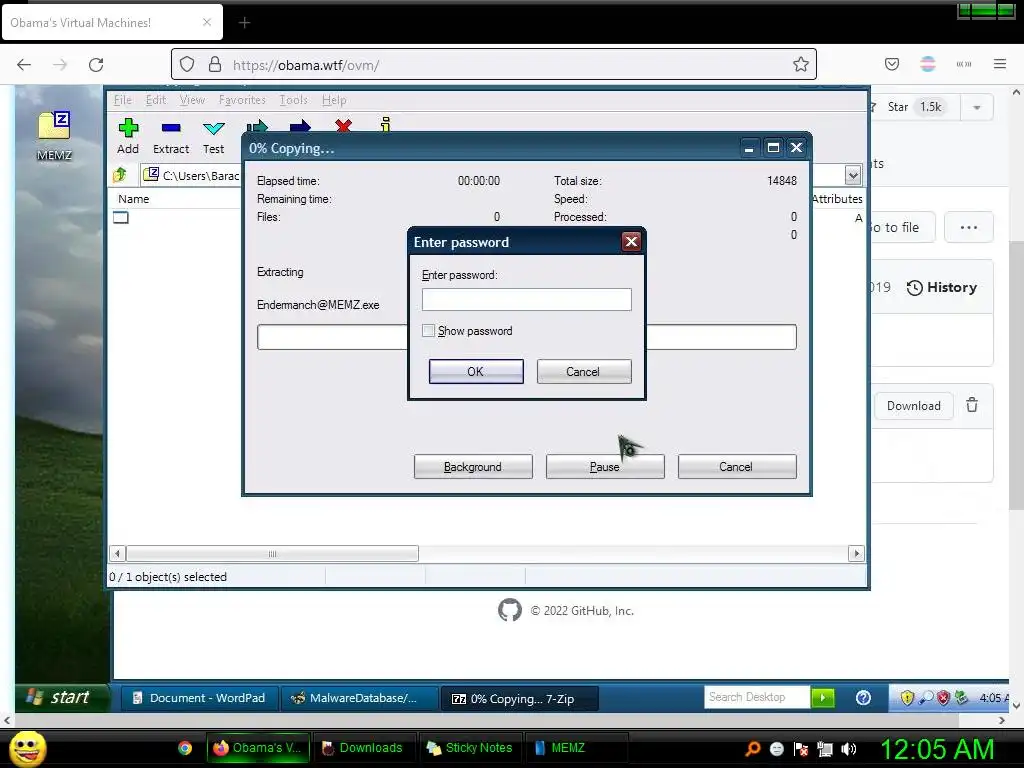The height and width of the screenshot is (768, 1024).
Task: Open a new browser tab with plus
Action: tap(244, 23)
